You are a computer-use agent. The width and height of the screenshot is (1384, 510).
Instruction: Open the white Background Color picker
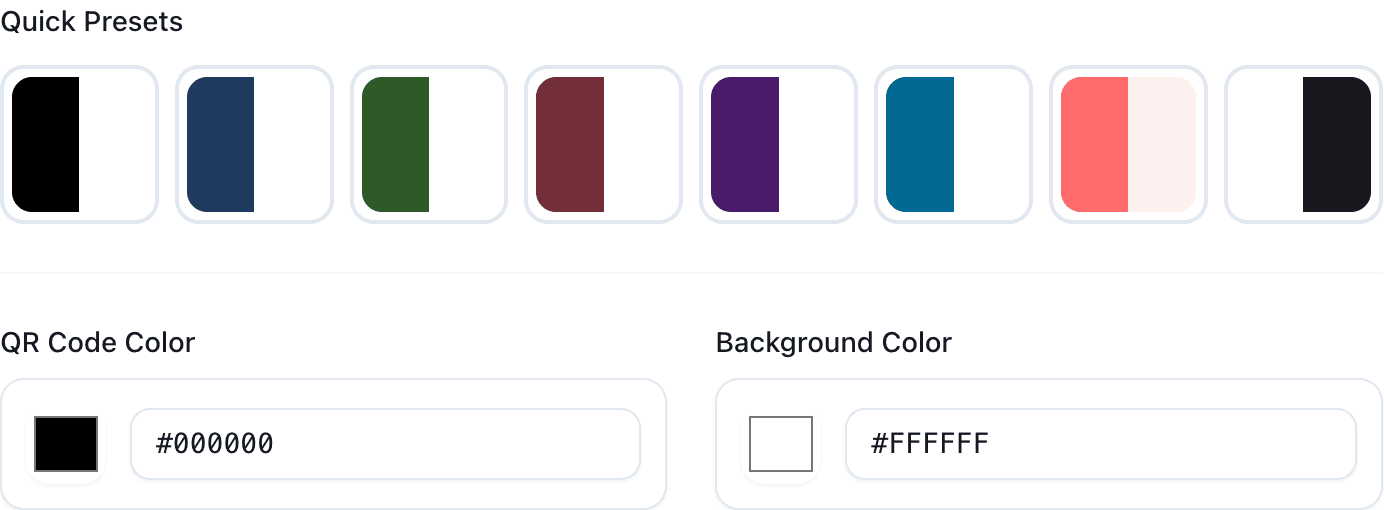(x=781, y=444)
